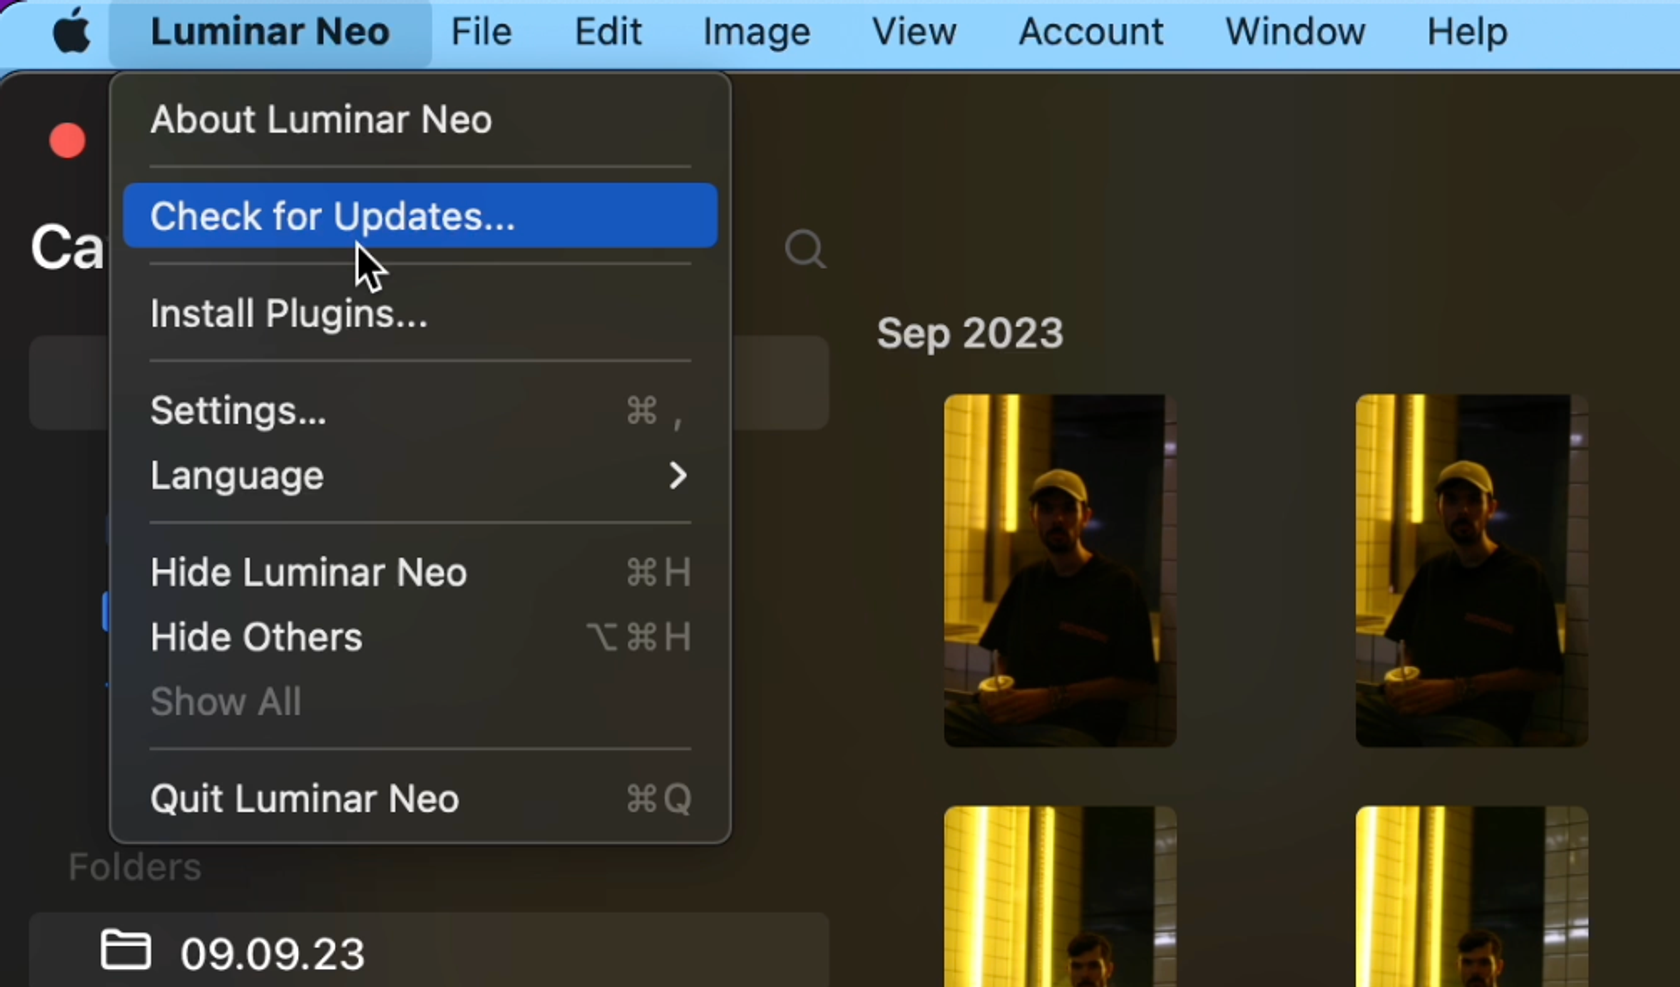Expand the Language submenu
This screenshot has height=987, width=1680.
tap(236, 476)
